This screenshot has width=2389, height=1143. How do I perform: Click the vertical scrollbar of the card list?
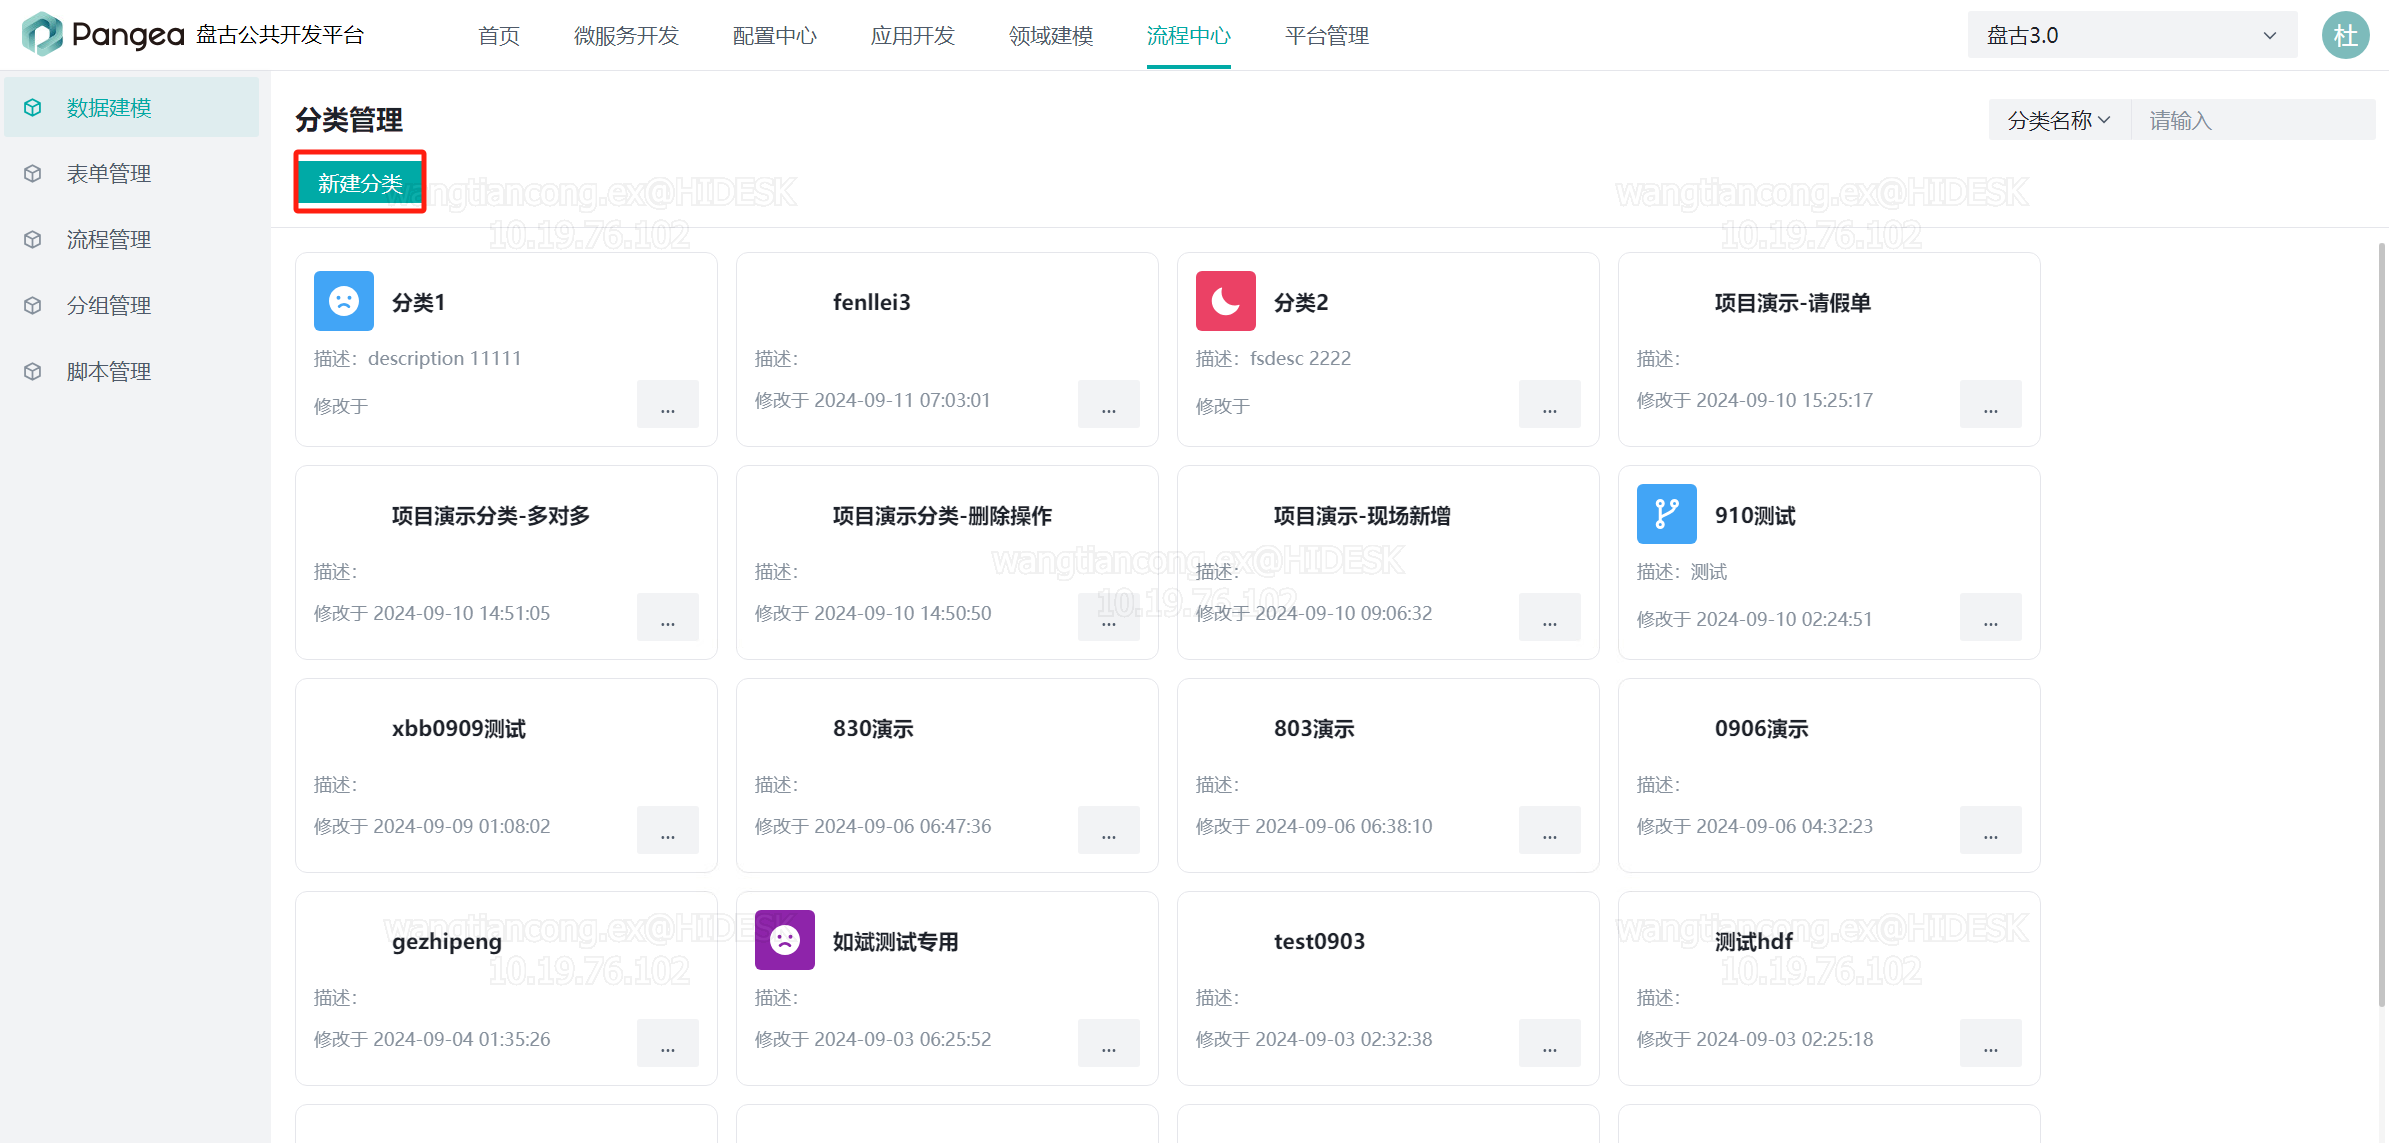pyautogui.click(x=2382, y=624)
